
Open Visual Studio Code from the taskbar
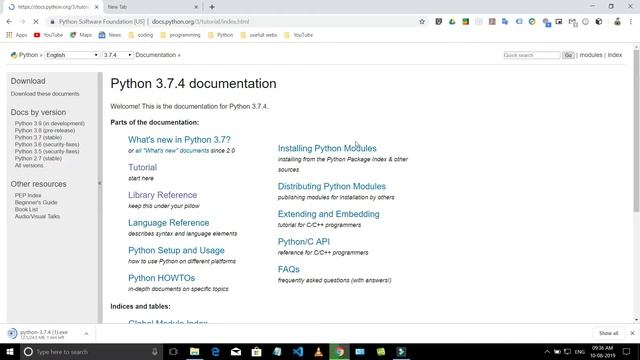click(x=298, y=352)
